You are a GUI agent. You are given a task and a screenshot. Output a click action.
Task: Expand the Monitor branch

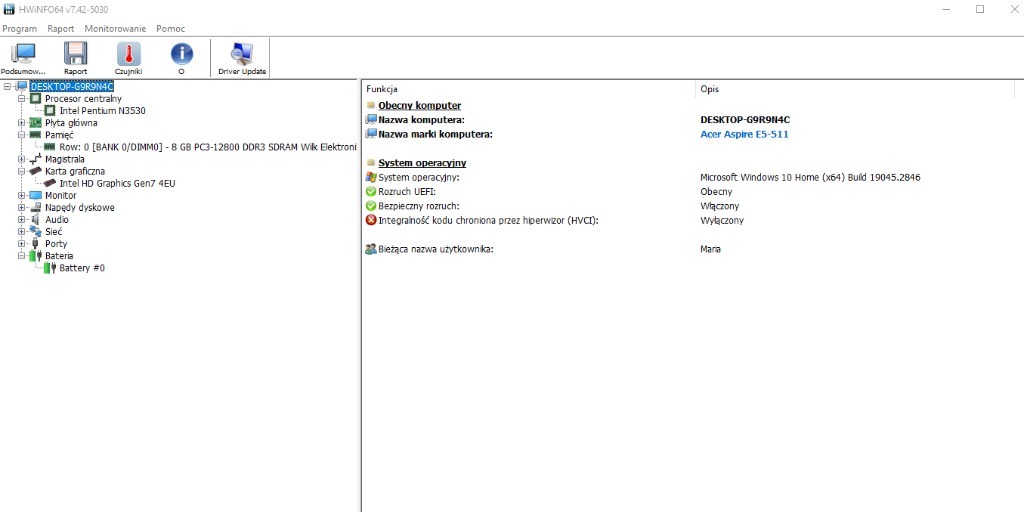pos(22,195)
